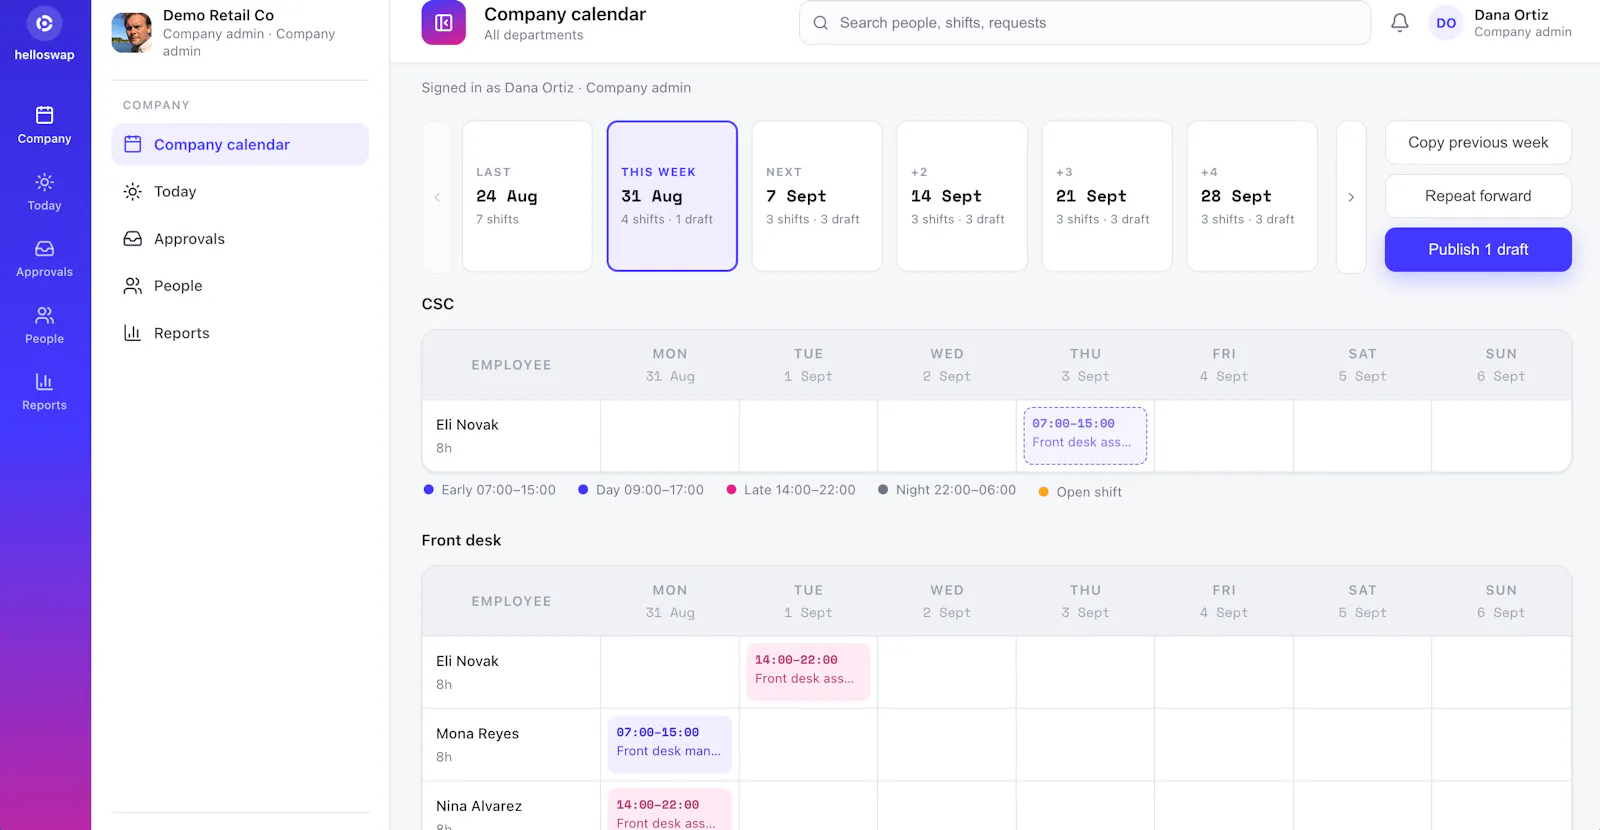
Task: Click the Day 09:00–17:00 legend item
Action: 641,490
